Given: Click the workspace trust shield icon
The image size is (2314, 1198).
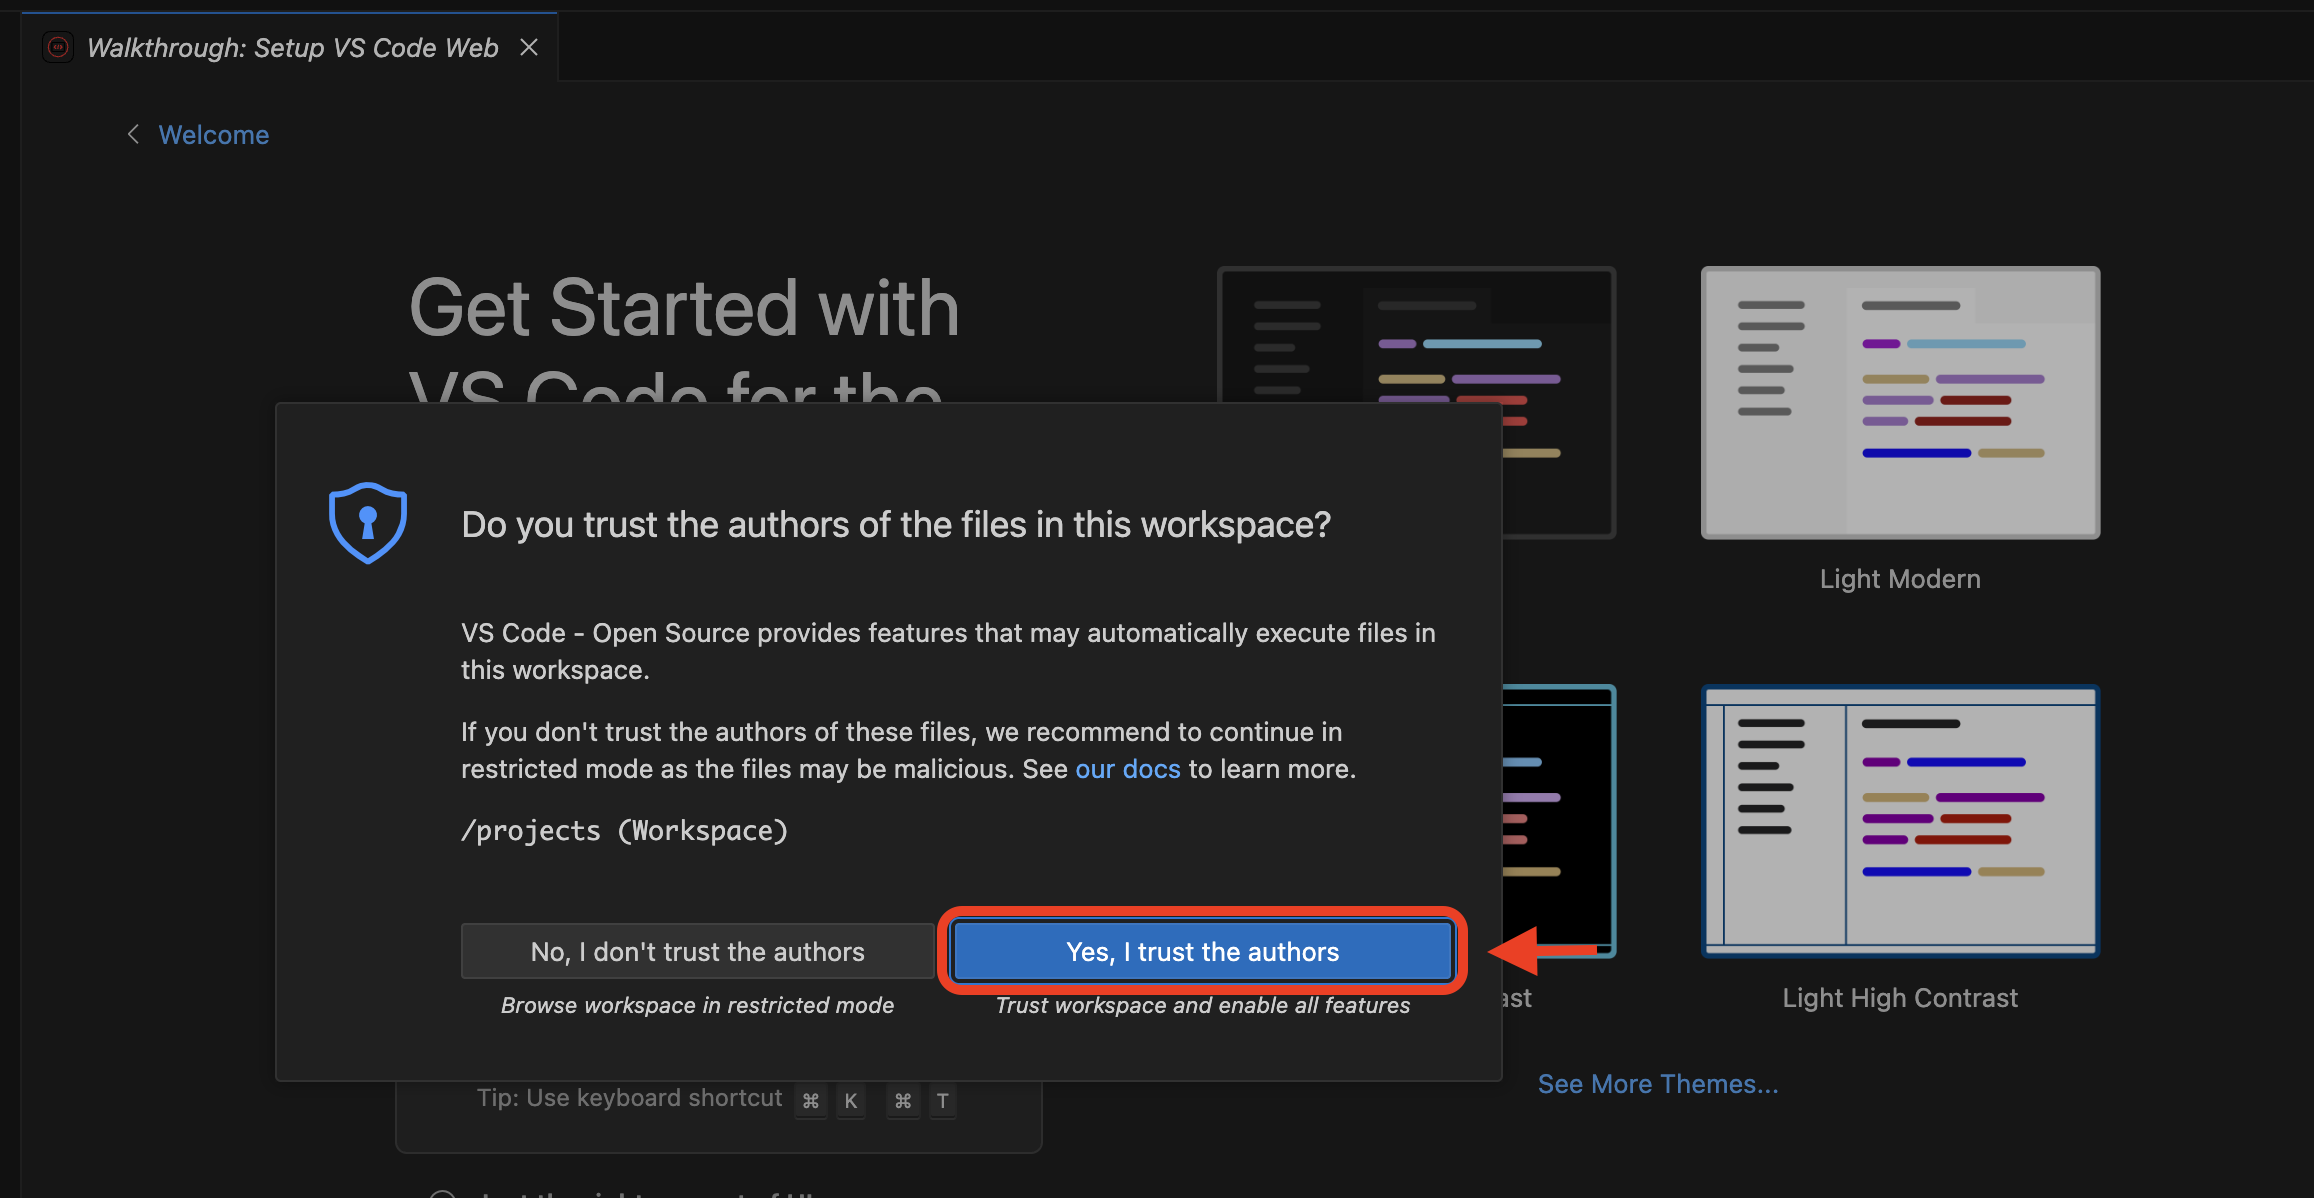Looking at the screenshot, I should (367, 522).
